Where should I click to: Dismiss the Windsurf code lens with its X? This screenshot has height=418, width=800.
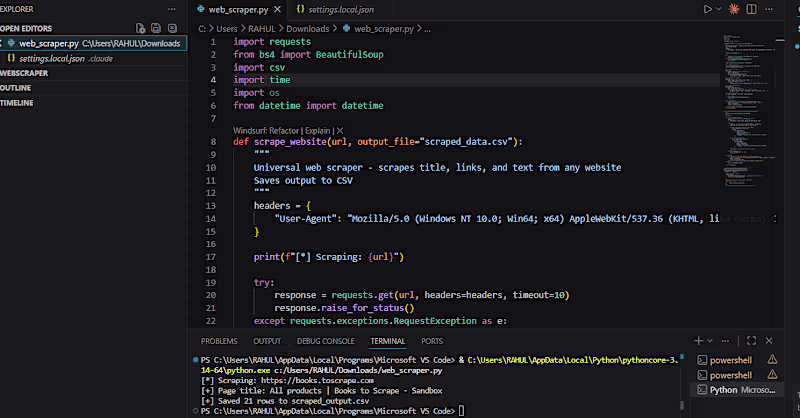340,131
